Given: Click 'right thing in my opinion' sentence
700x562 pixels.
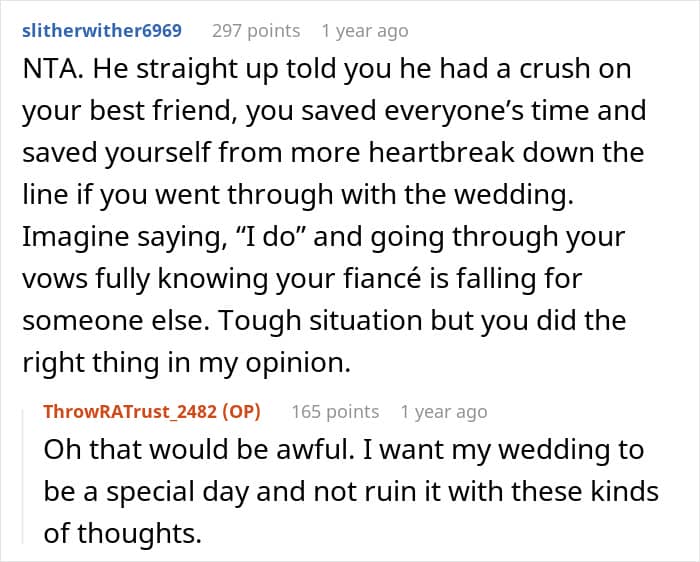Looking at the screenshot, I should pyautogui.click(x=187, y=363).
